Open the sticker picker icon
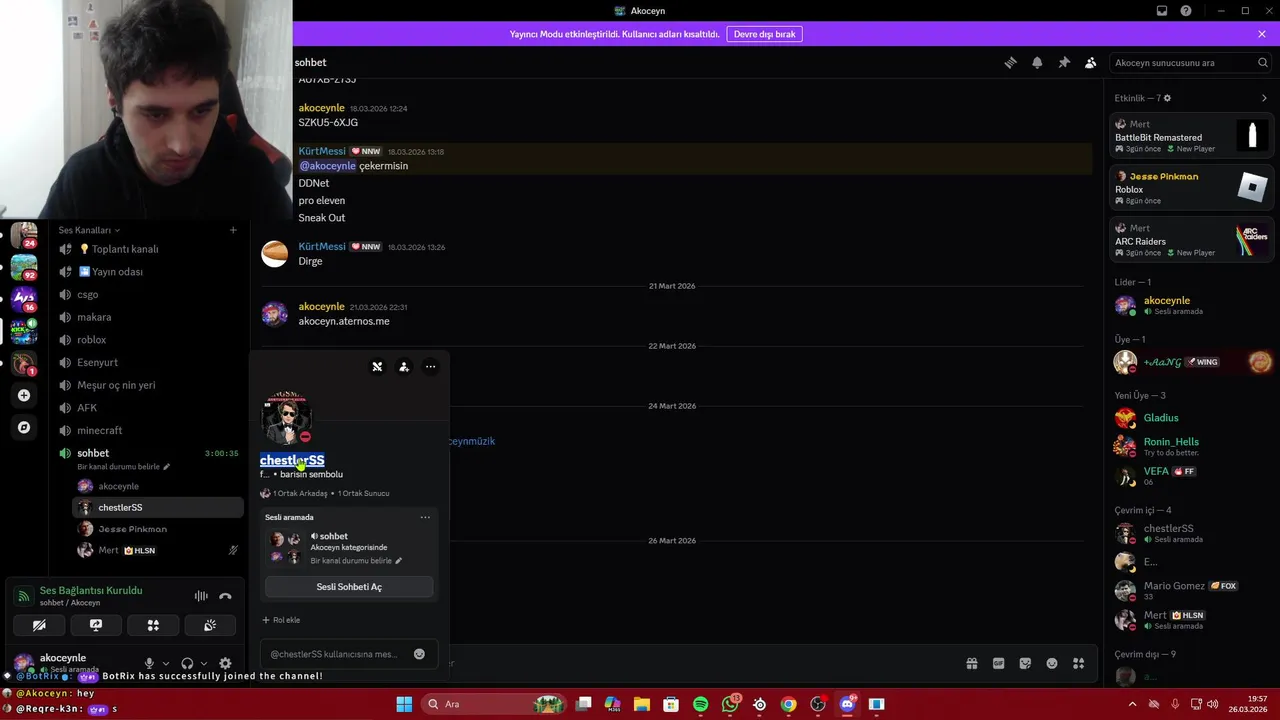Screen dimensions: 1280x720 (1025, 663)
